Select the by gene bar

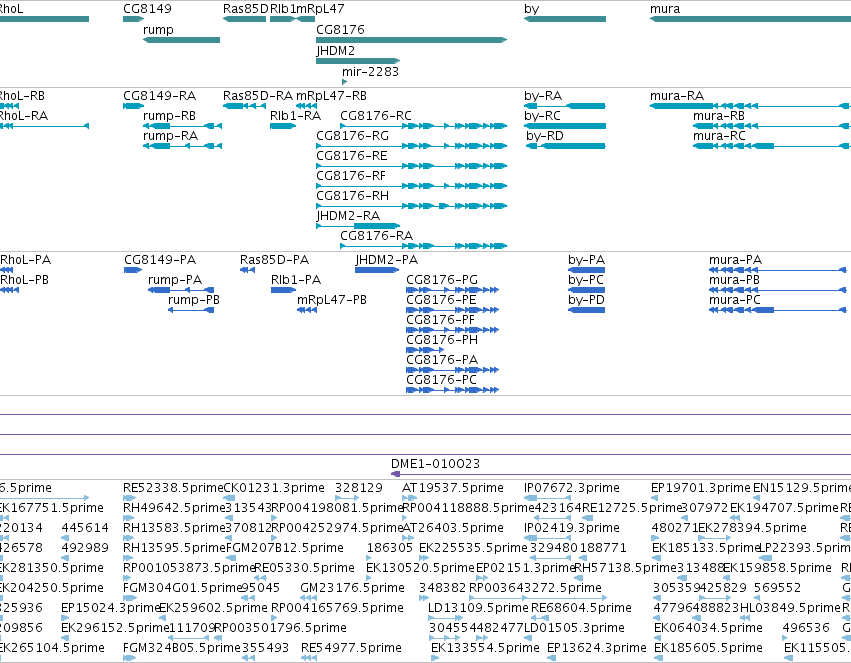564,19
